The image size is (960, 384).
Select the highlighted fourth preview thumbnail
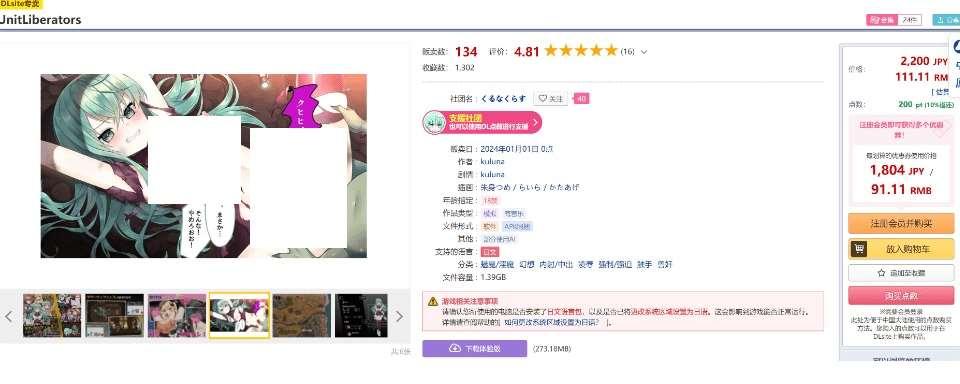tap(239, 315)
